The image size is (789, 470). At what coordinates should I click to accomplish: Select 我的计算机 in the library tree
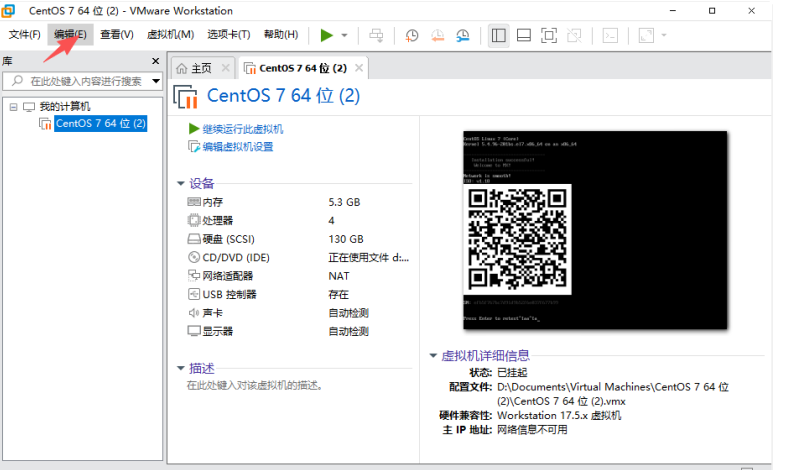(x=65, y=107)
